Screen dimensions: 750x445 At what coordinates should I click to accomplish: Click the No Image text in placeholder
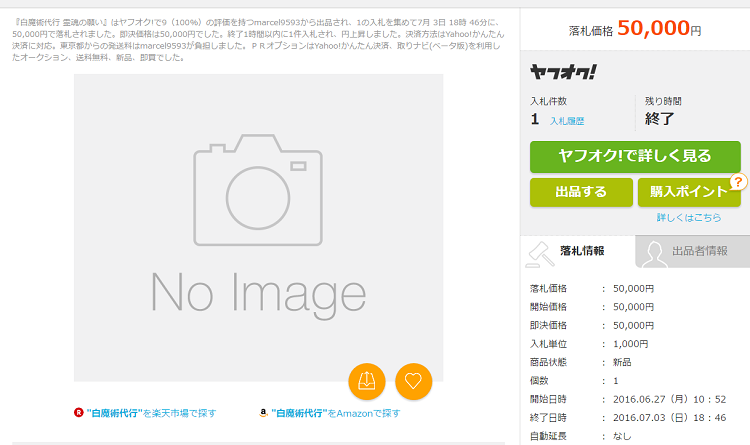pos(258,290)
